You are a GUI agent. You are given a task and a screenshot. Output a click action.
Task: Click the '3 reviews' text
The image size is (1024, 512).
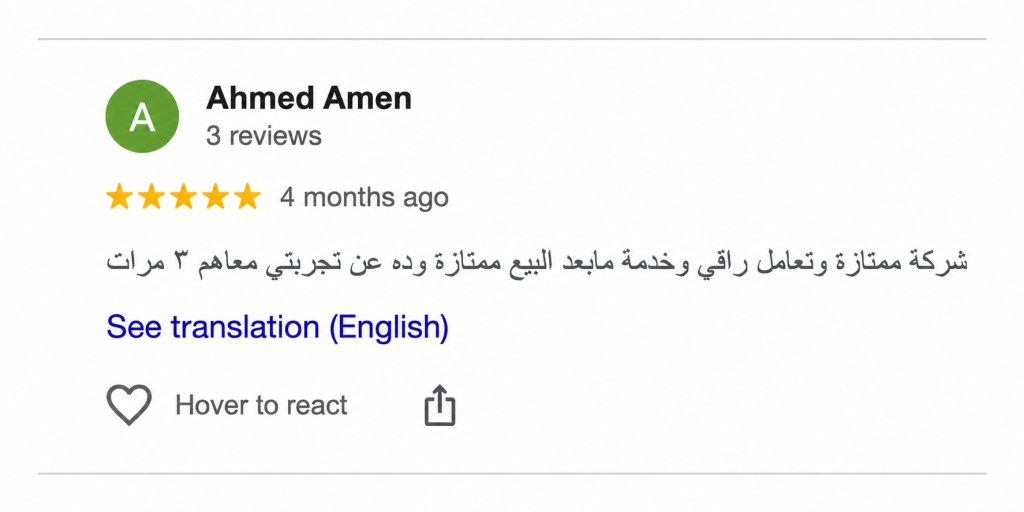pyautogui.click(x=264, y=136)
